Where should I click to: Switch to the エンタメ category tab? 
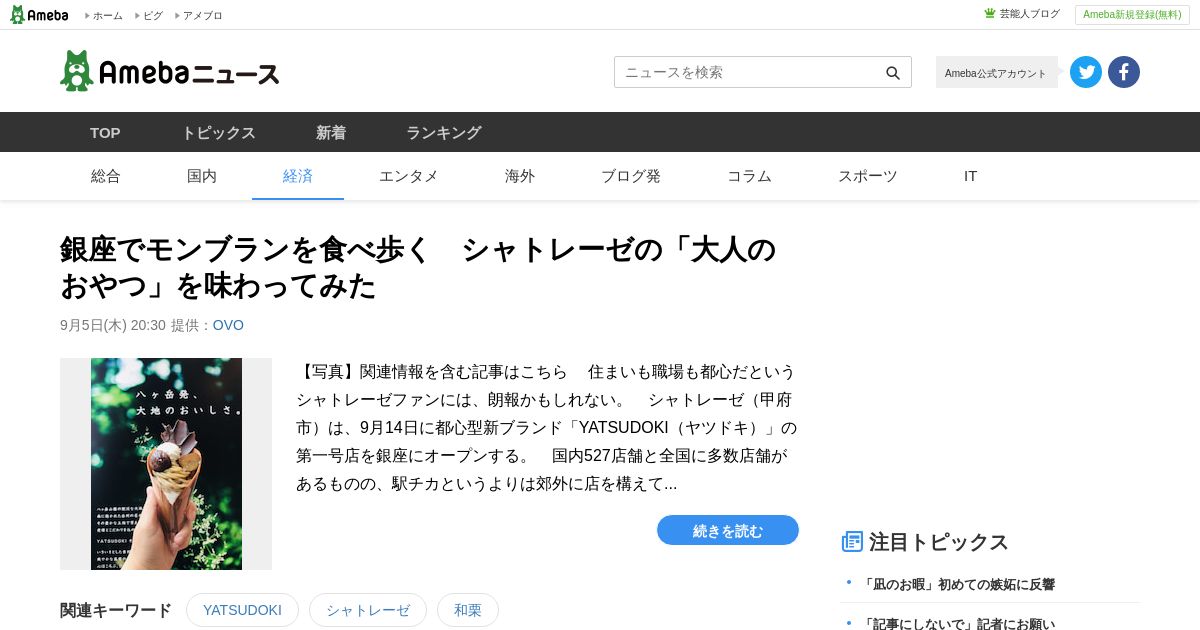409,176
